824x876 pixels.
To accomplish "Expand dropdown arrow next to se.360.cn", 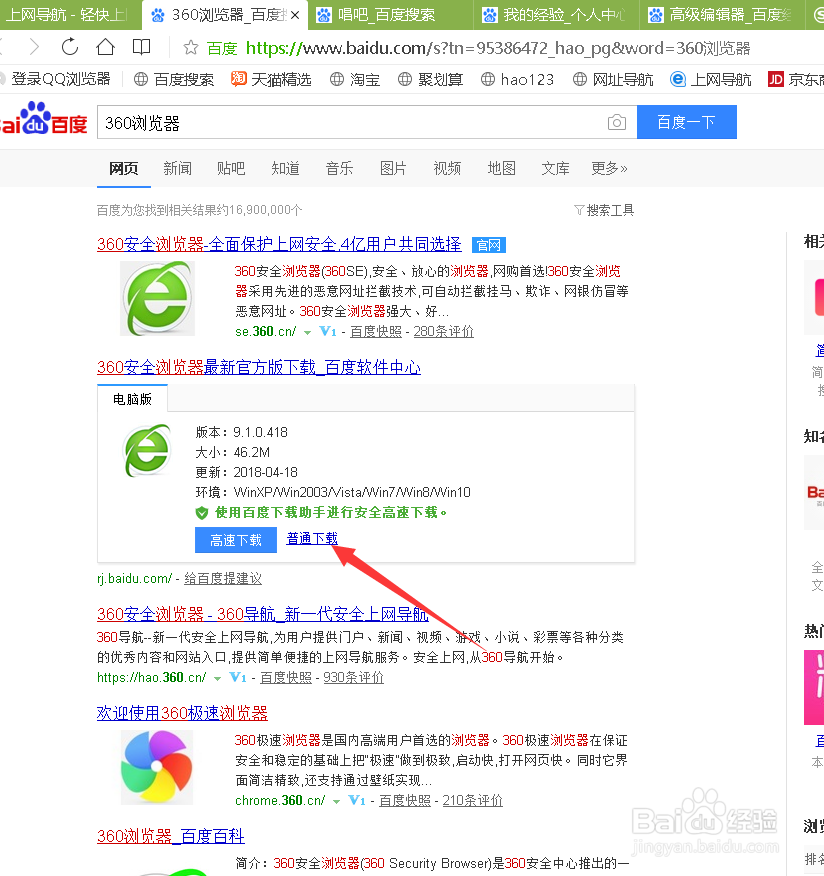I will tap(307, 332).
